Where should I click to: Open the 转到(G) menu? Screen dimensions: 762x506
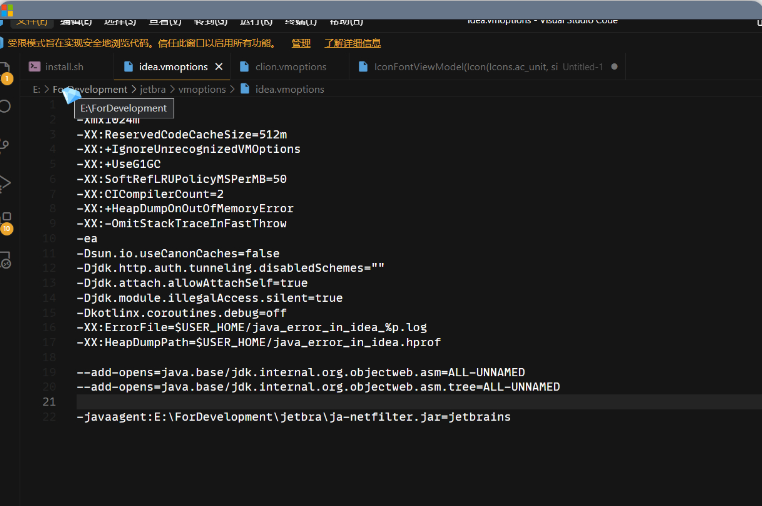210,21
